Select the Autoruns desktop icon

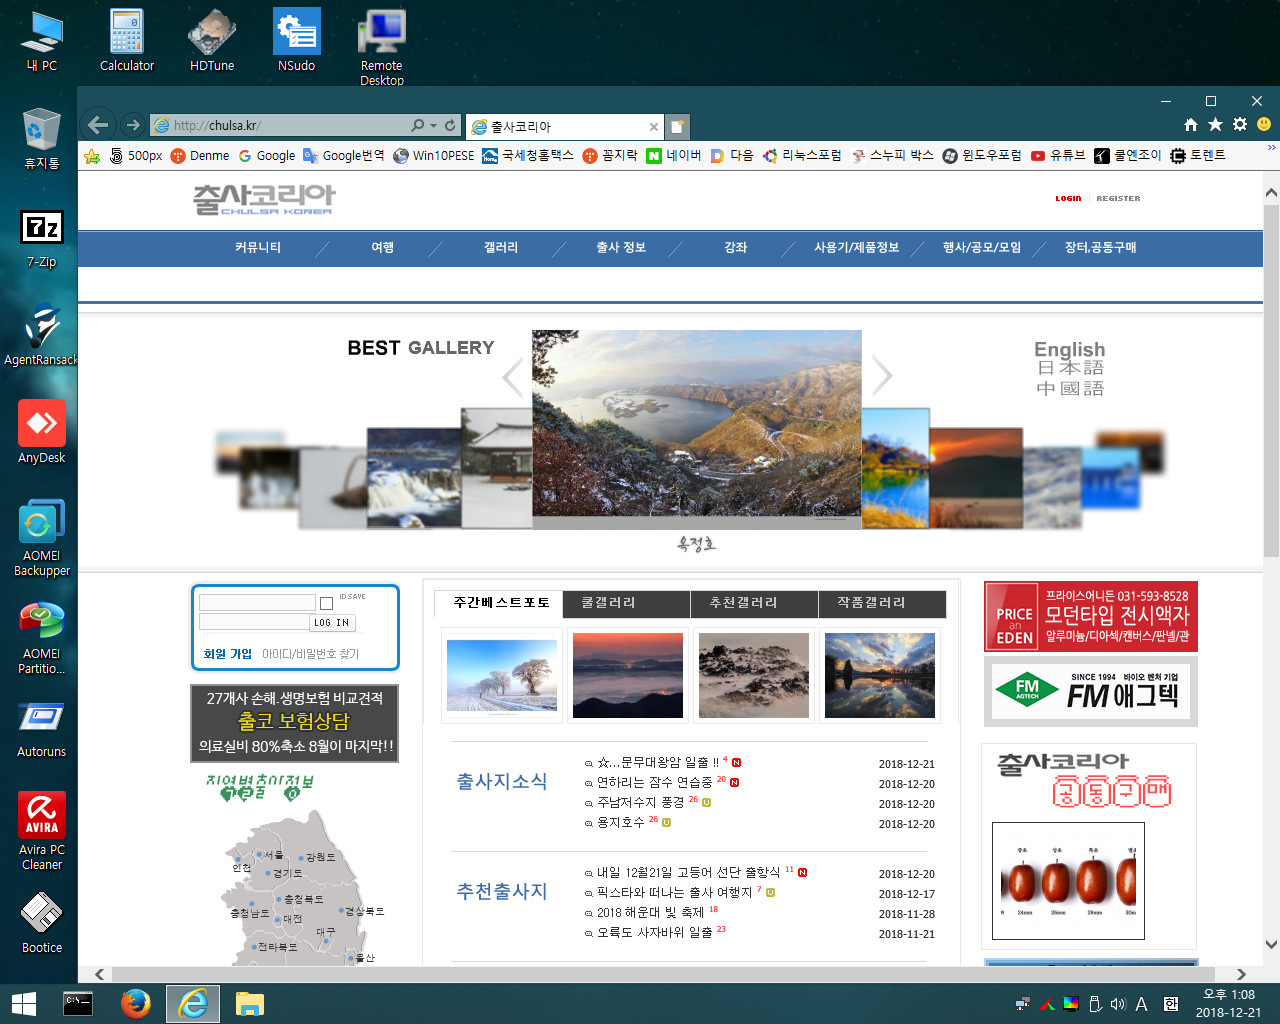pos(42,728)
